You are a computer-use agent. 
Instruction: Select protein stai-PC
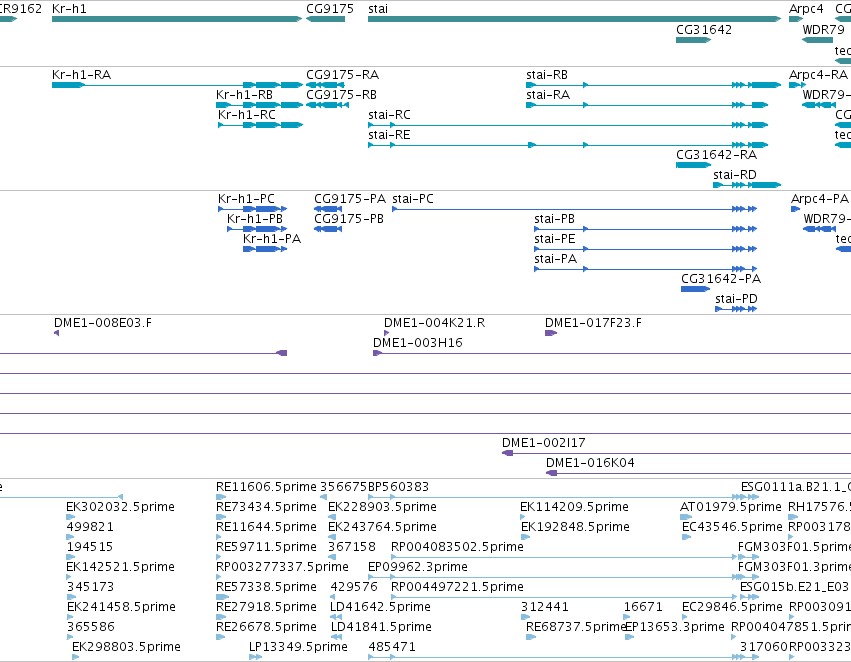(574, 209)
